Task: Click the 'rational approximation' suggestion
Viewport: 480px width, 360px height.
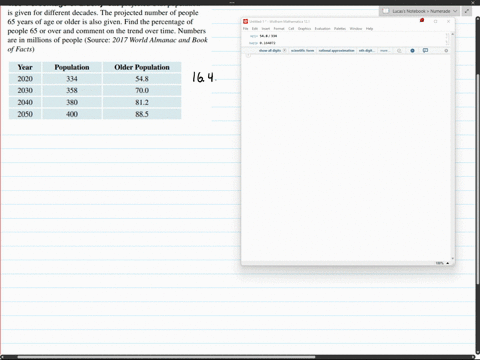Action: pos(336,51)
